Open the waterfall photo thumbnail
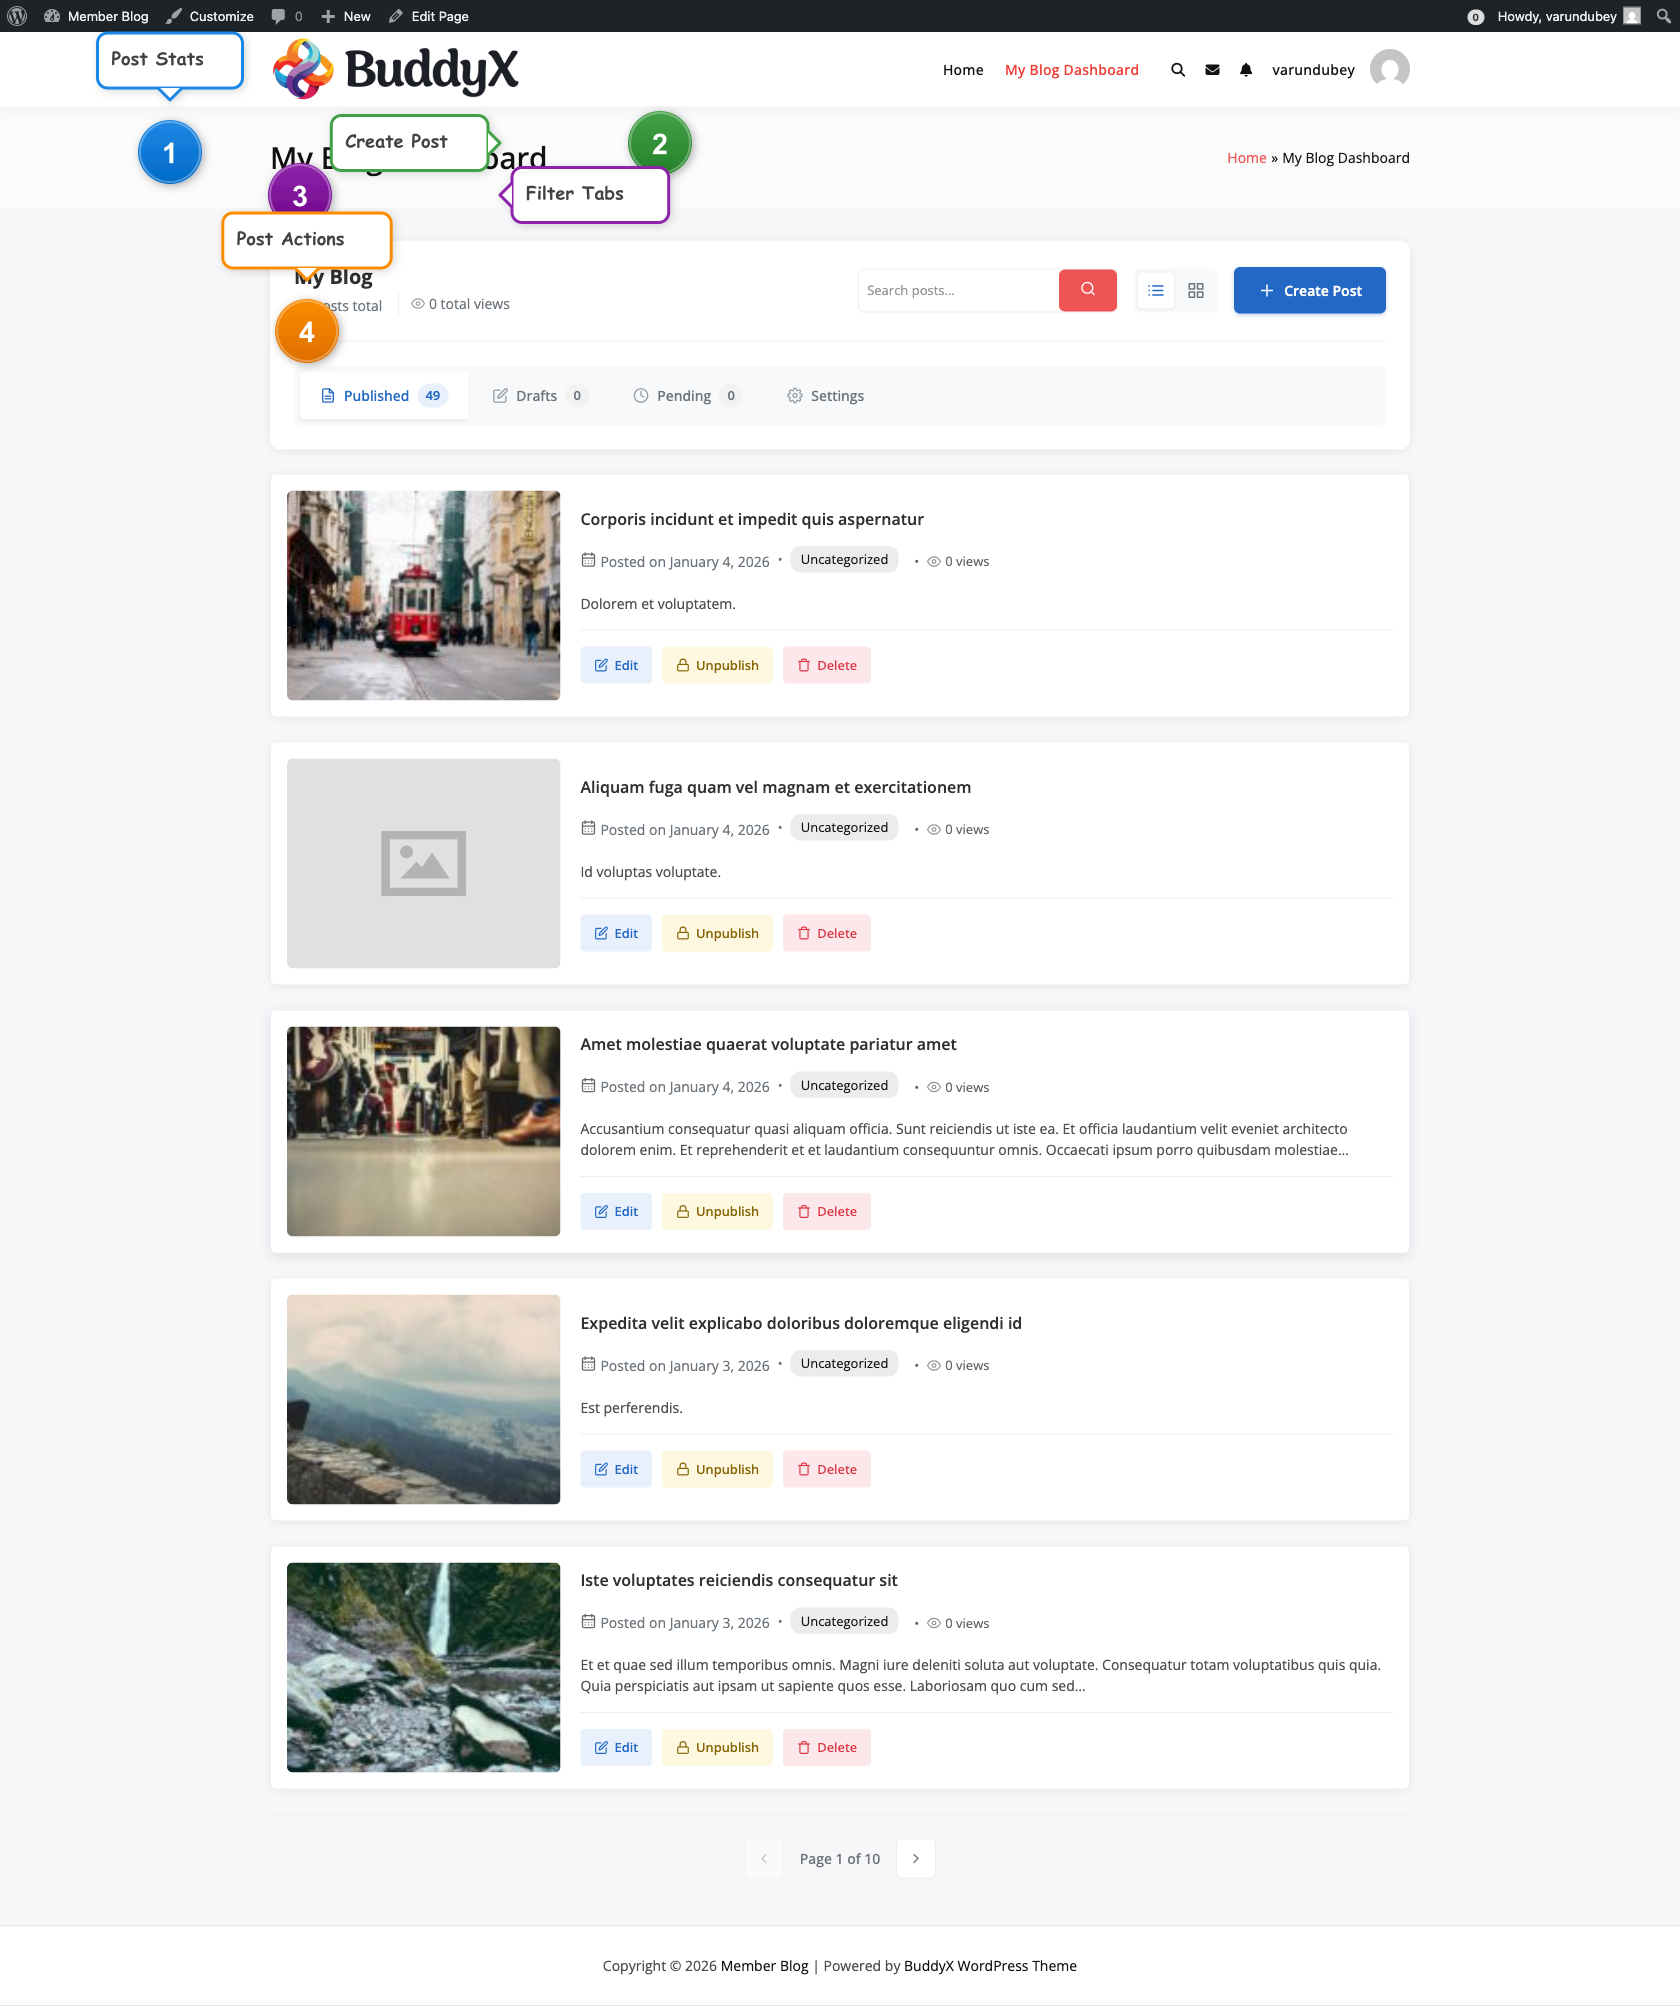 click(423, 1667)
